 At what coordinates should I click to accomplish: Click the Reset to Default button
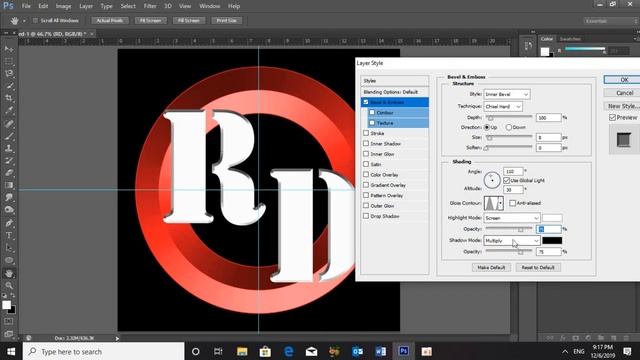(538, 267)
